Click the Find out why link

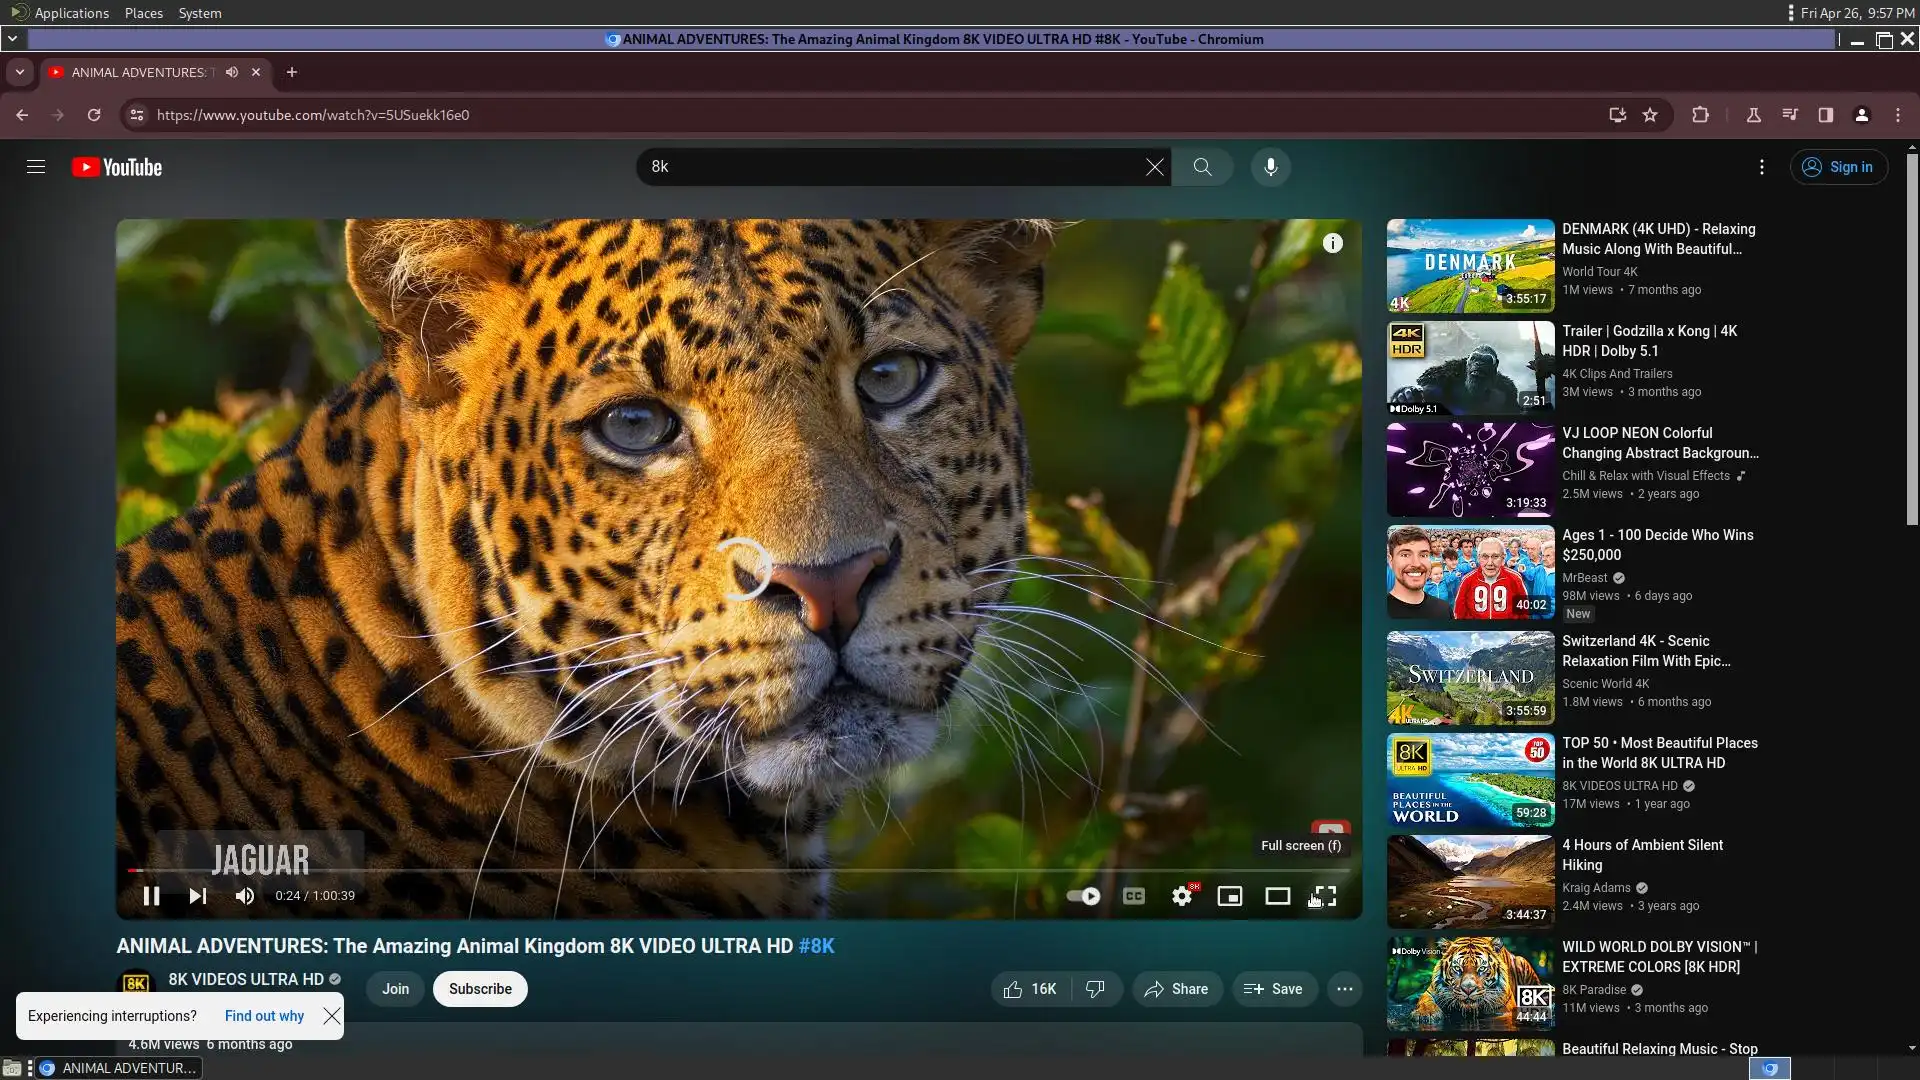pos(264,1016)
